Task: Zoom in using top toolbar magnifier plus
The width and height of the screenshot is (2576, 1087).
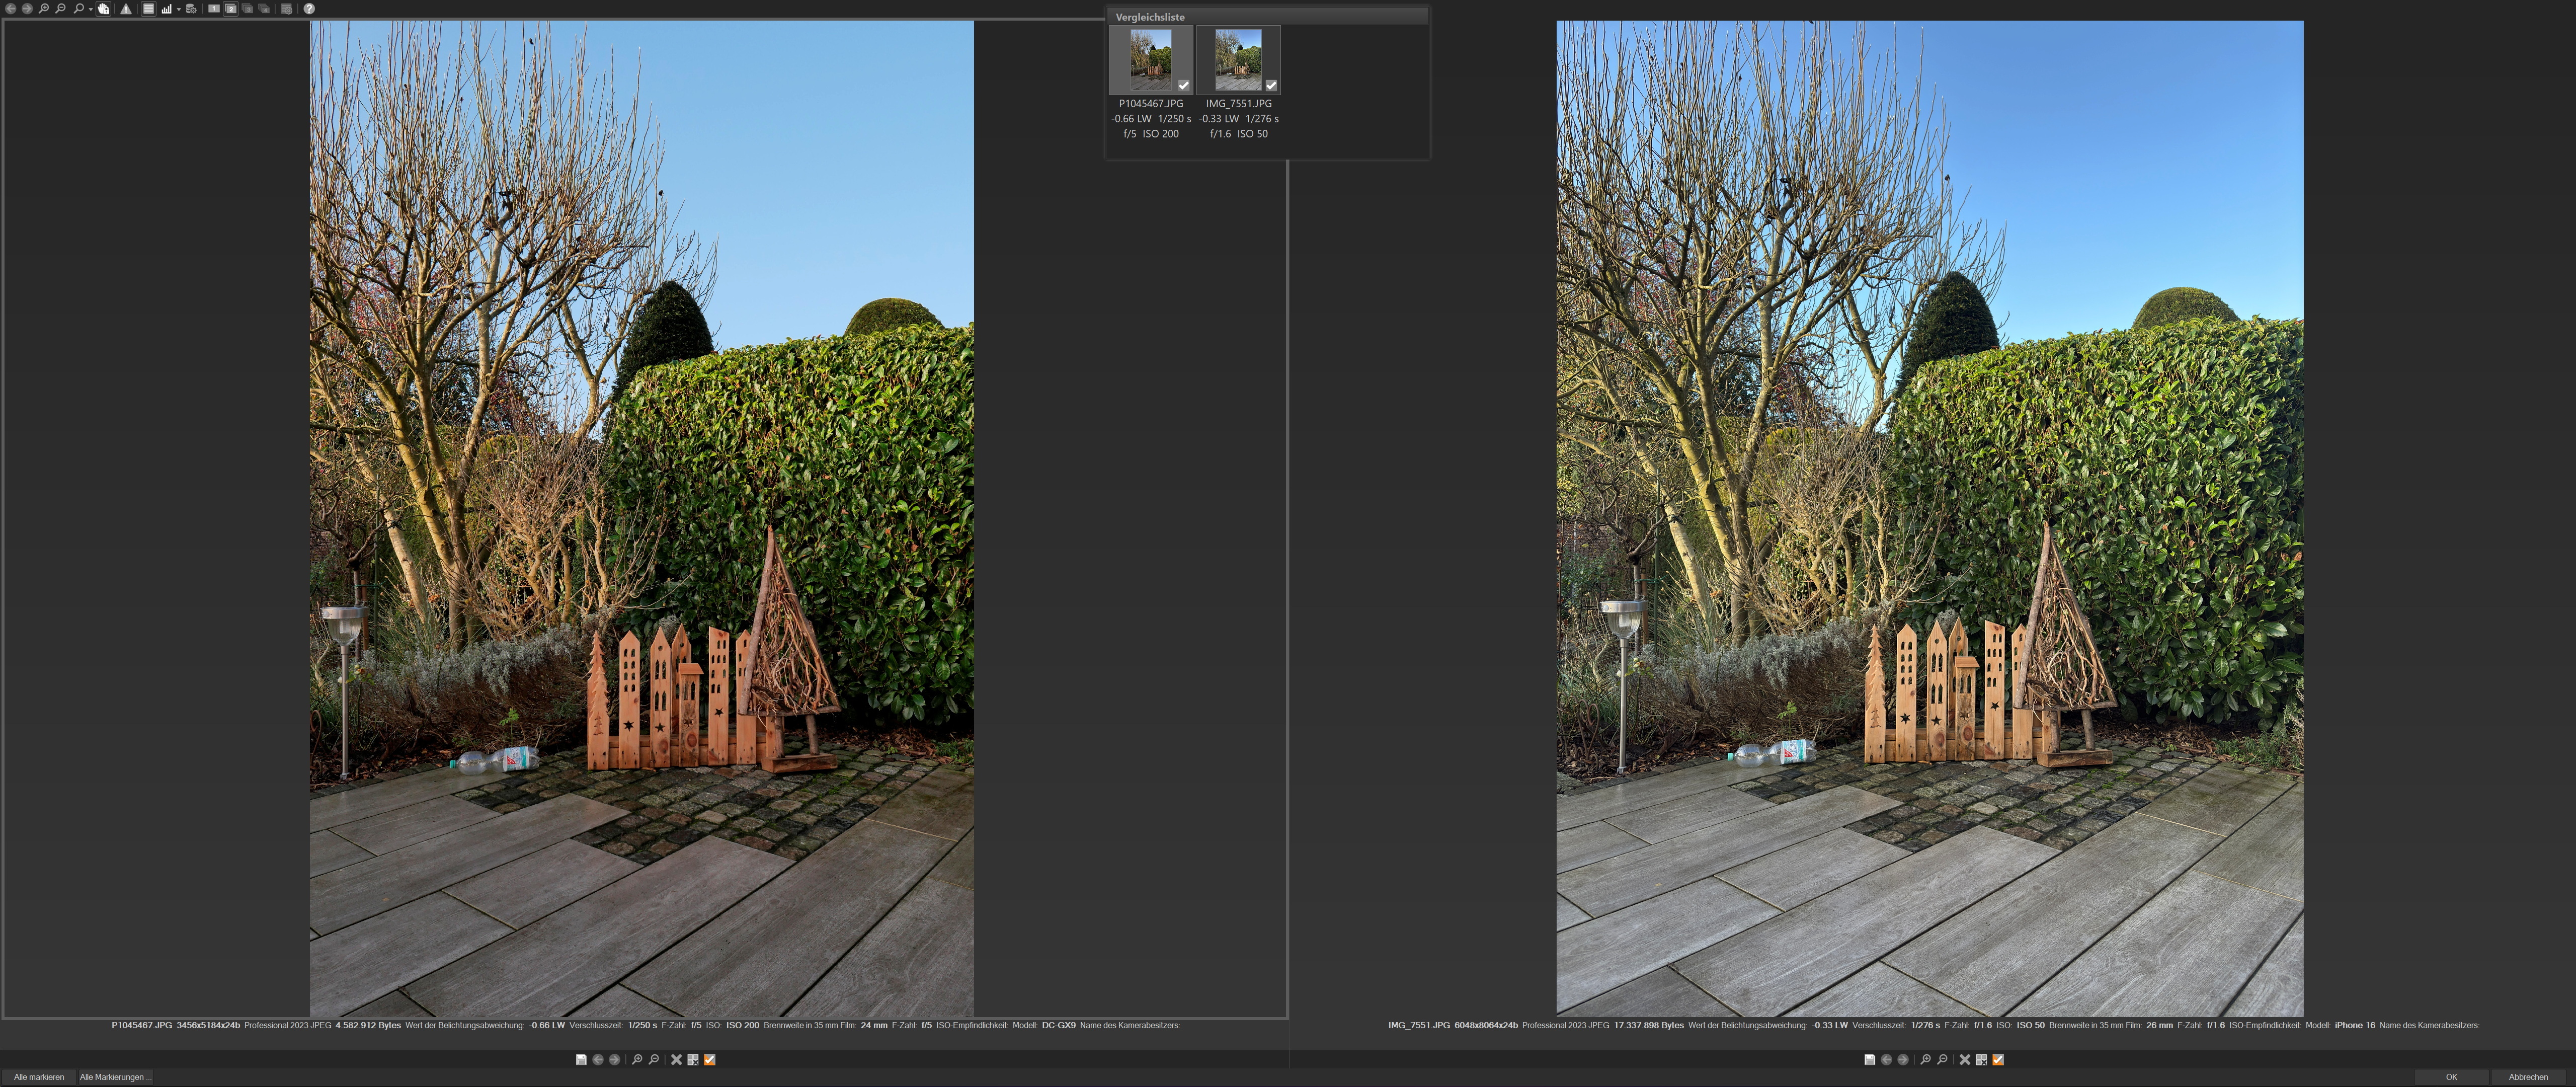Action: click(x=44, y=9)
